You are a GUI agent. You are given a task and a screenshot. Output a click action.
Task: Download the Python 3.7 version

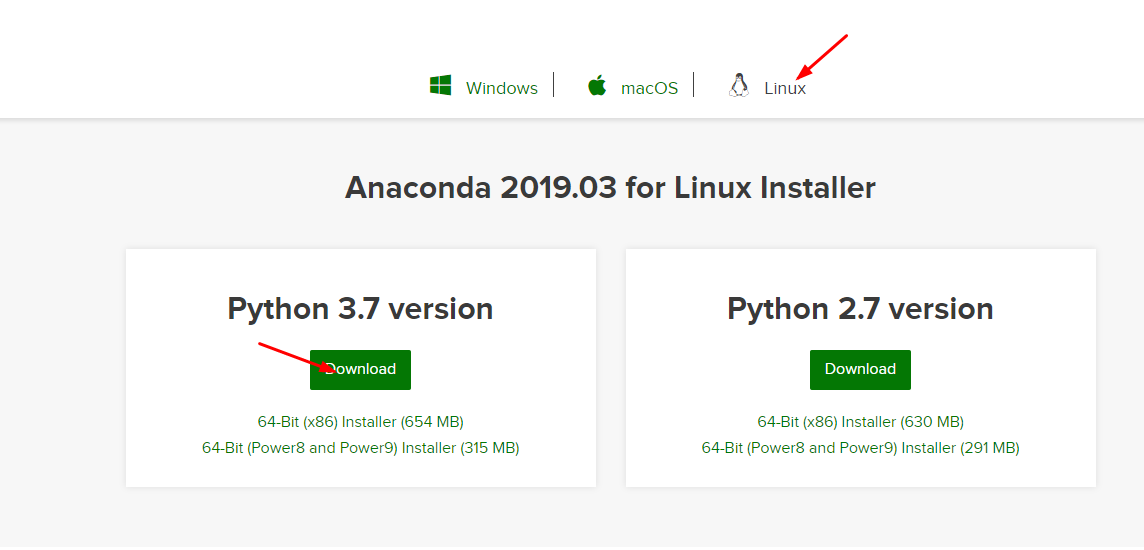click(360, 370)
